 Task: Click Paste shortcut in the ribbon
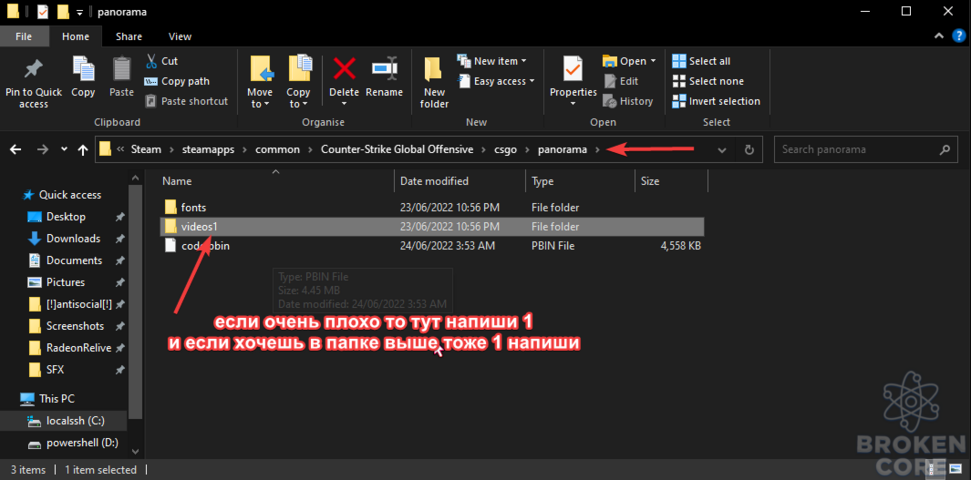coord(186,101)
